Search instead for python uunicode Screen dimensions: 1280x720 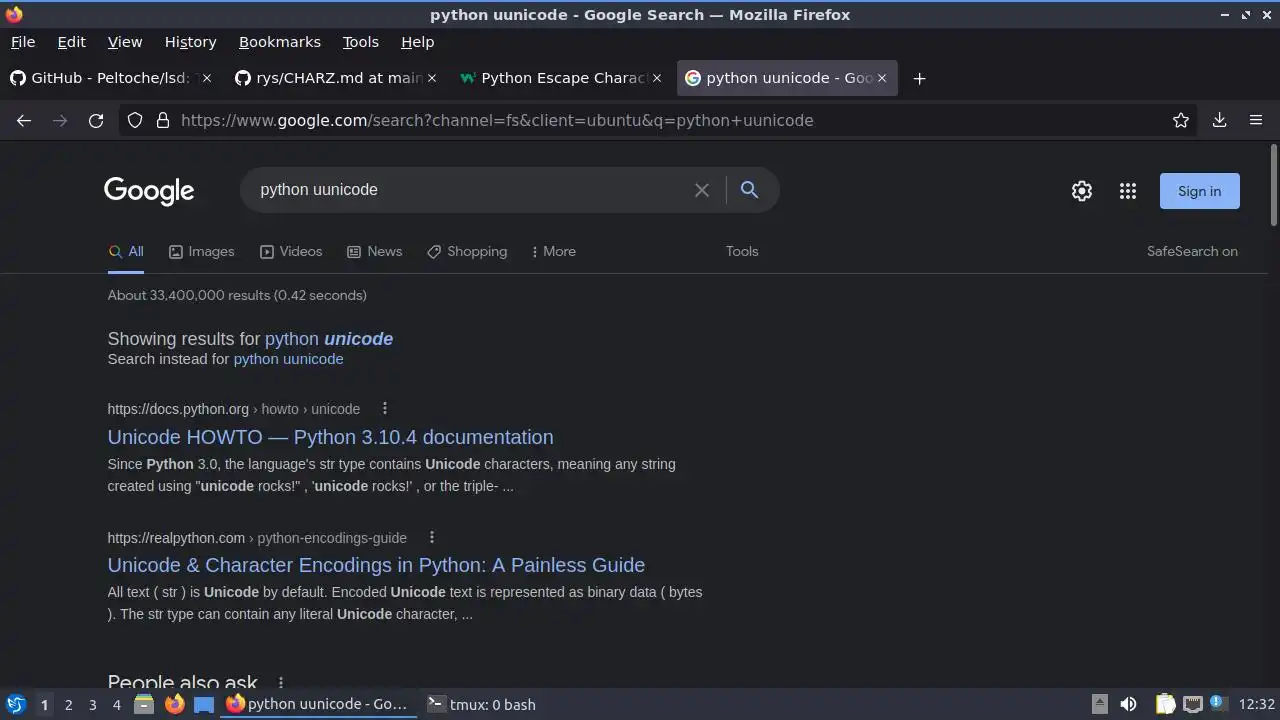(x=288, y=359)
